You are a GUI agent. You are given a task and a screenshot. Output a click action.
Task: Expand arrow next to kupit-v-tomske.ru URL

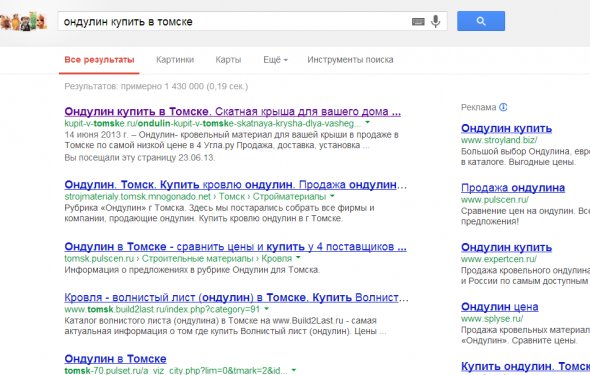(x=368, y=123)
